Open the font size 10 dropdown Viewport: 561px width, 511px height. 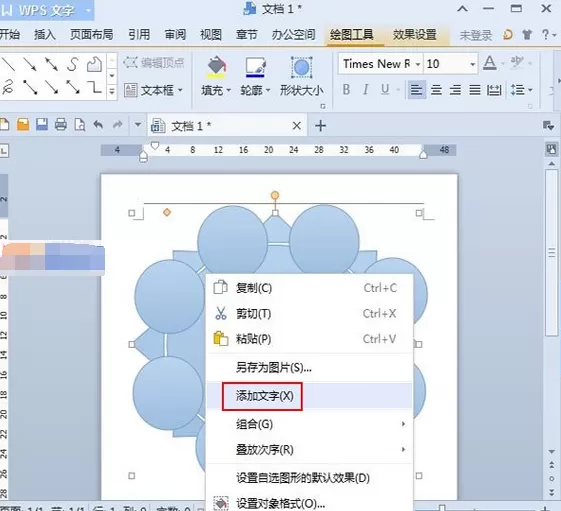point(473,64)
